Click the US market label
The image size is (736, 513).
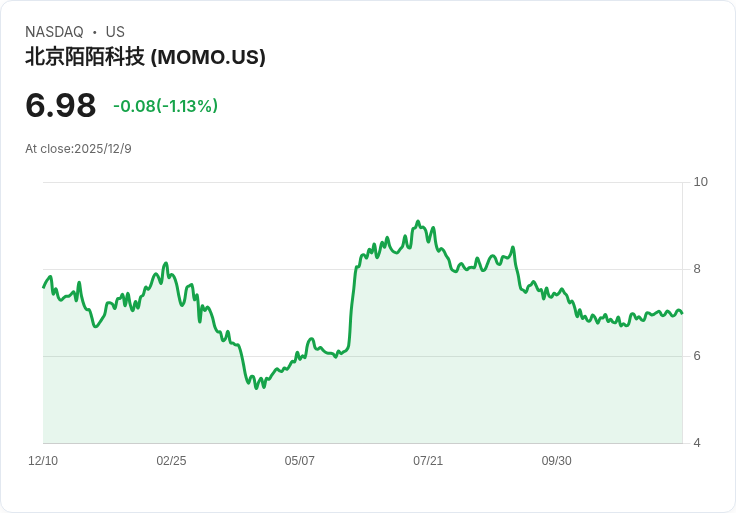[x=115, y=32]
